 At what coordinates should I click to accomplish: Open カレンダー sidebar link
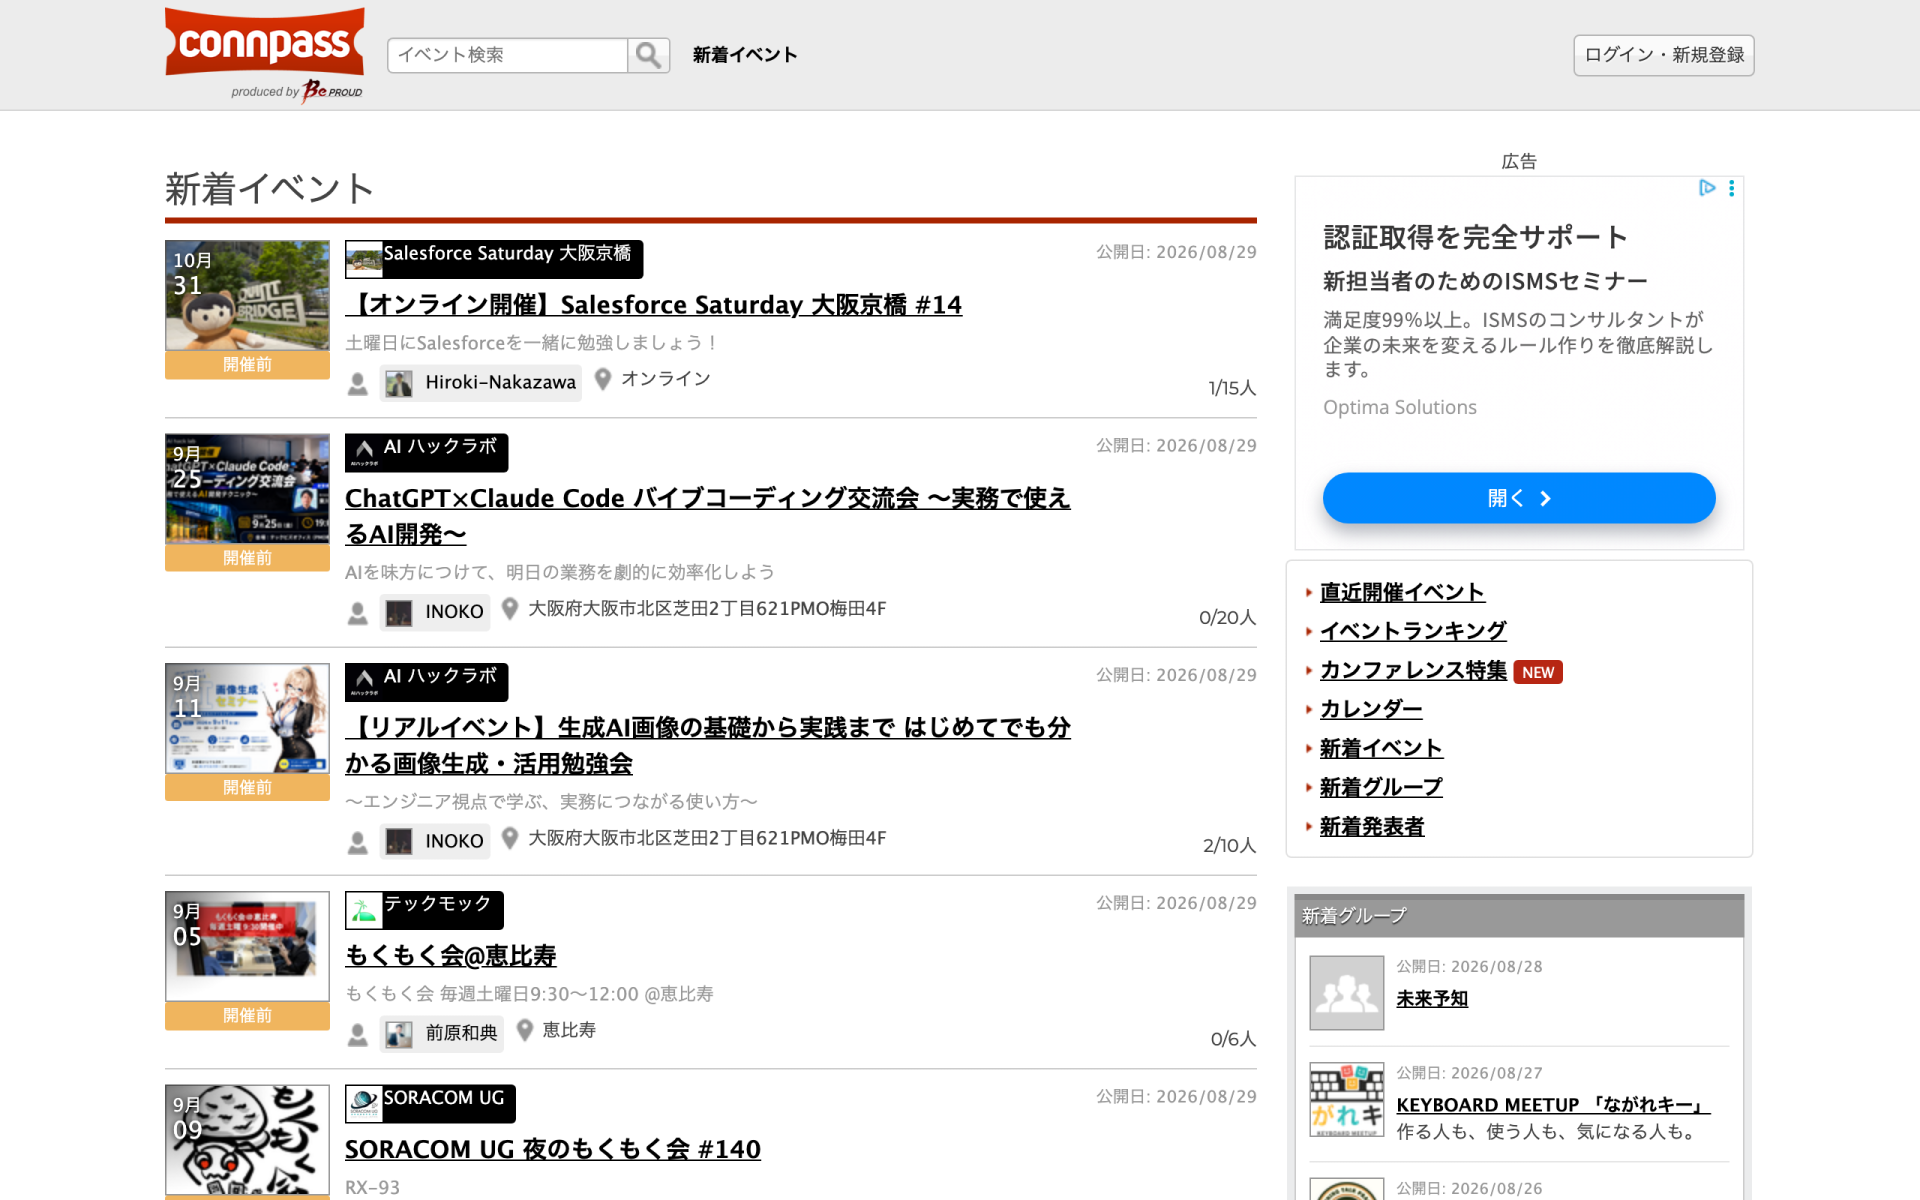tap(1371, 709)
